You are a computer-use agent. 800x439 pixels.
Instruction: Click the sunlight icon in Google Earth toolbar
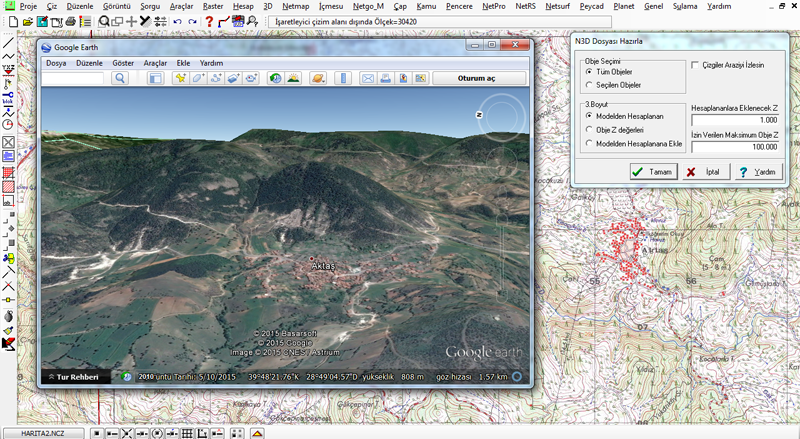(x=293, y=78)
